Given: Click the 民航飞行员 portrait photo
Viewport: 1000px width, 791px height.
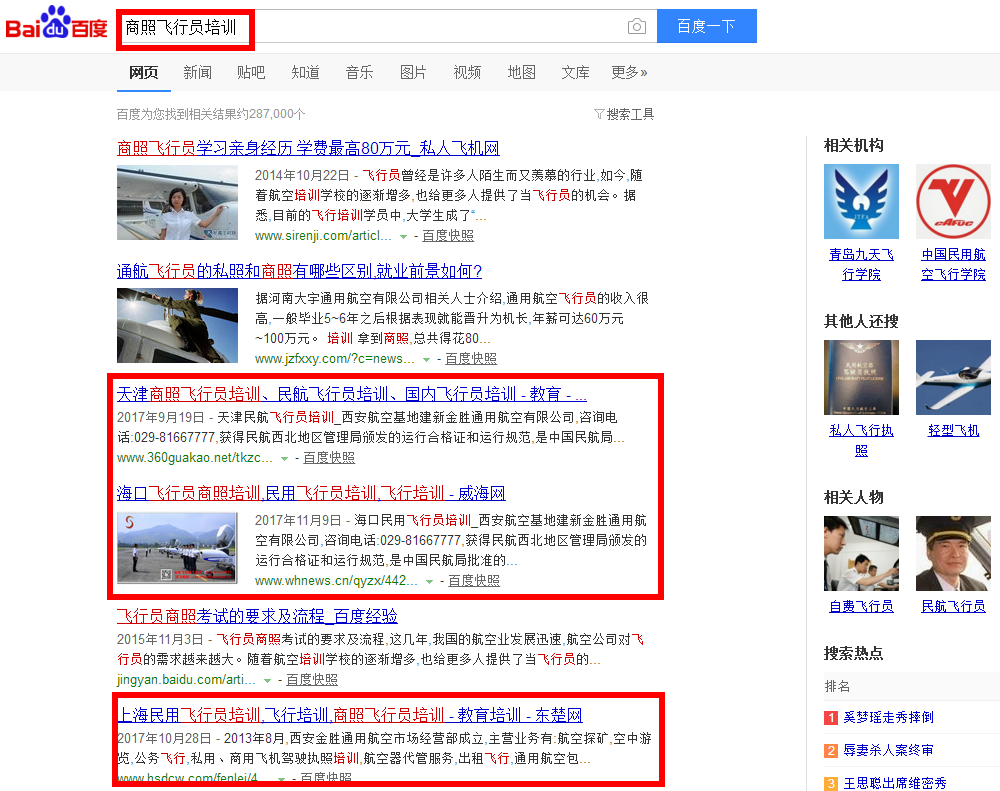Looking at the screenshot, I should click(x=953, y=554).
